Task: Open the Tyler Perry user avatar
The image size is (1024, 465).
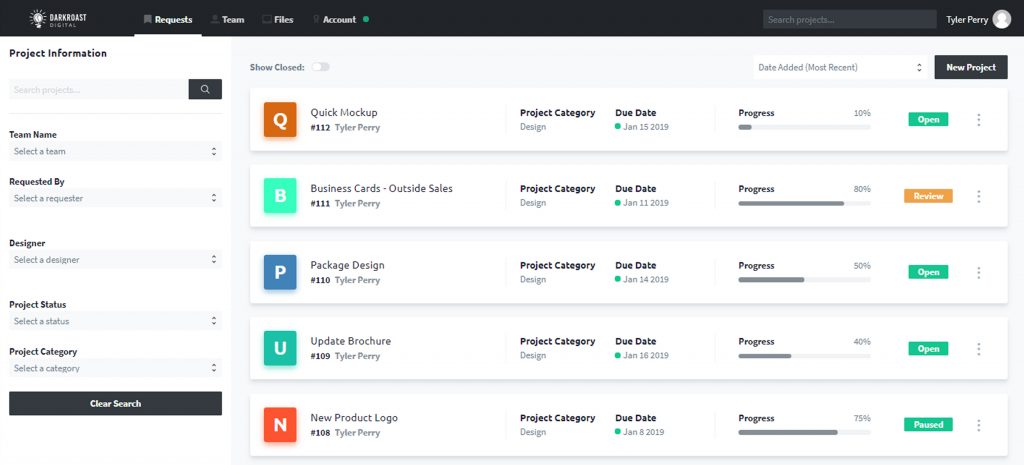Action: (x=1002, y=19)
